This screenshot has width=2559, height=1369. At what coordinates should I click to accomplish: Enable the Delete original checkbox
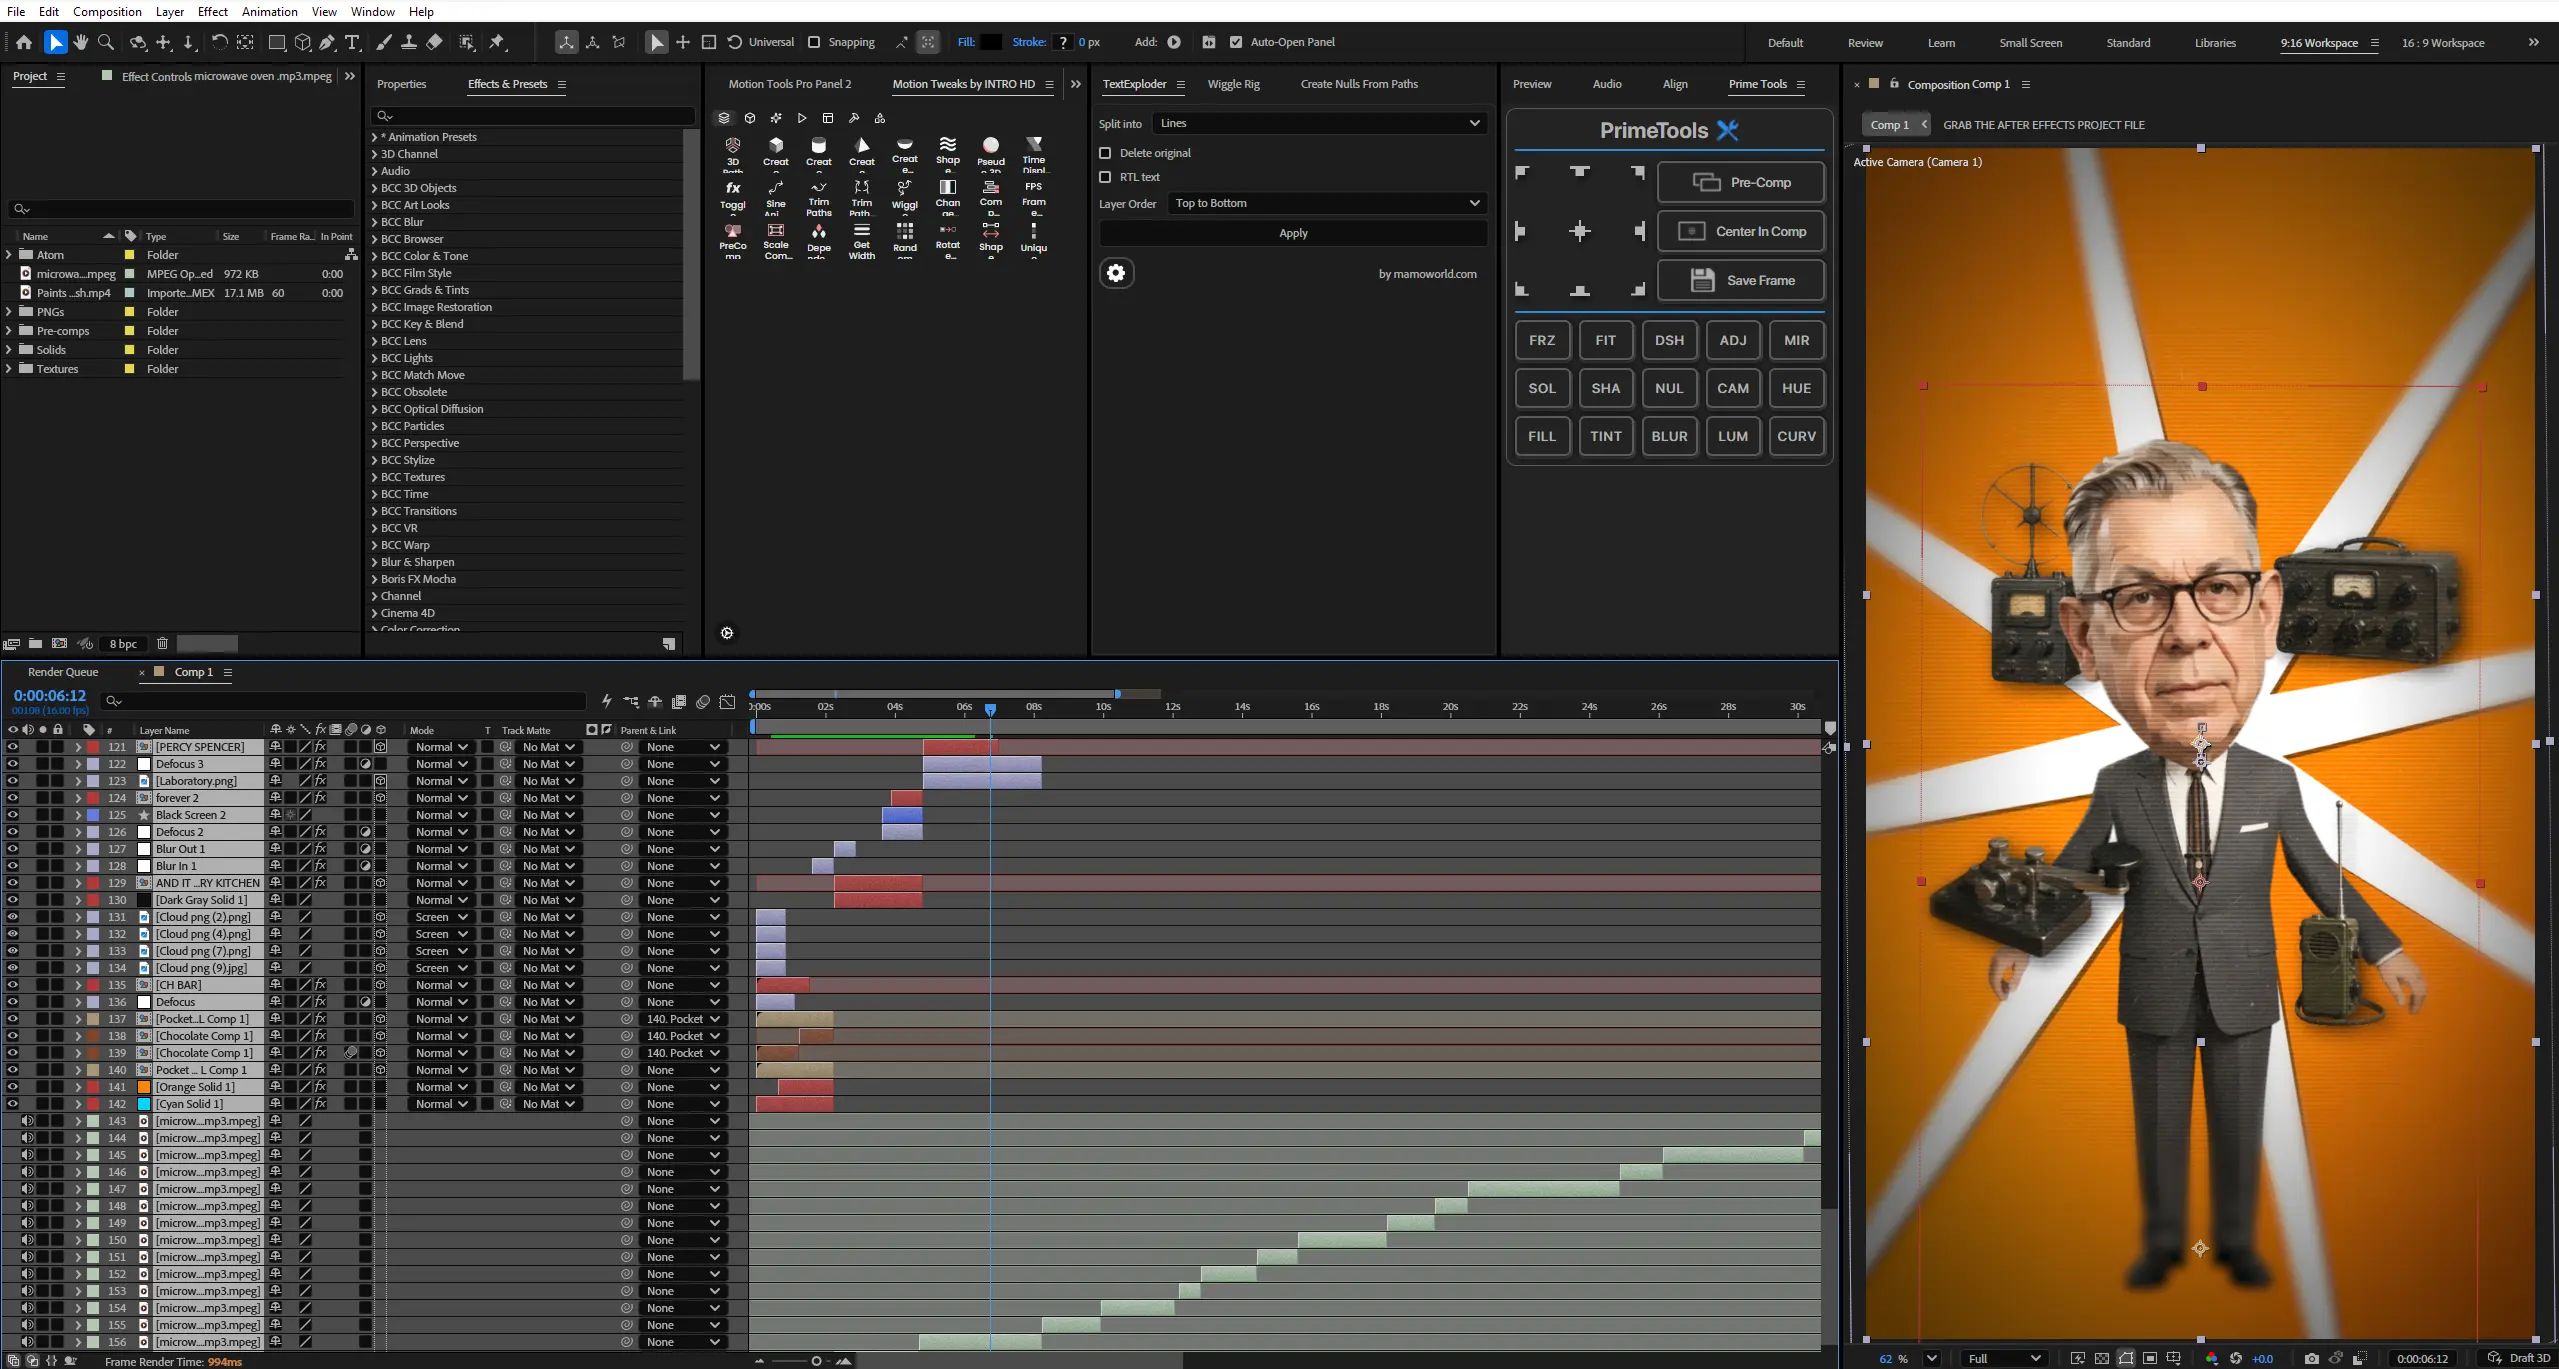[x=1105, y=153]
